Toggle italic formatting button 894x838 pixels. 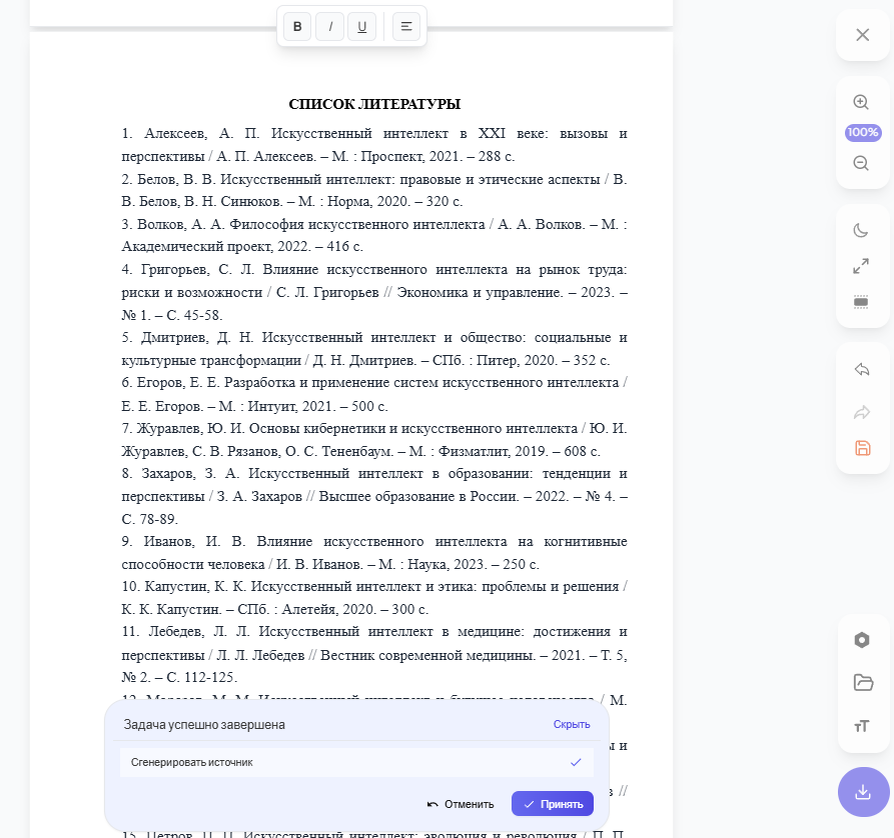[x=330, y=26]
